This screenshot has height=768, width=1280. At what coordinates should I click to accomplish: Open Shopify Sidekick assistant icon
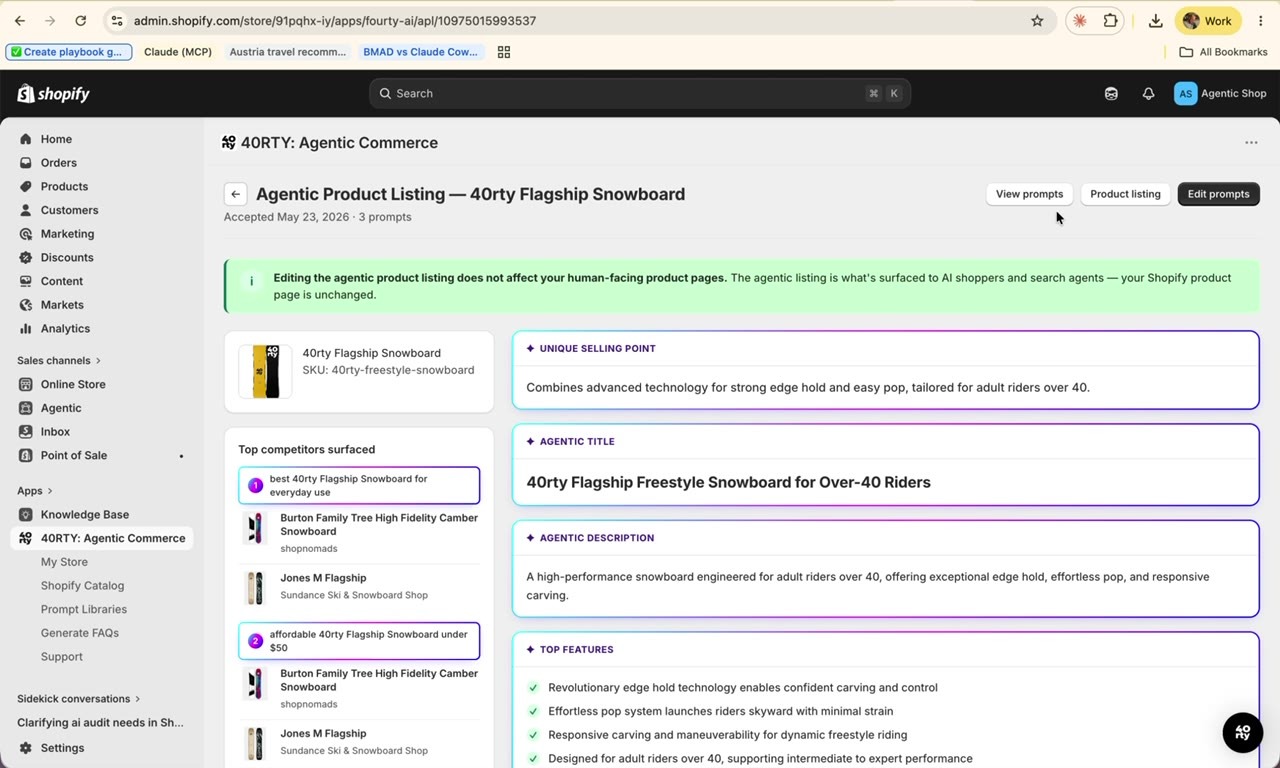pyautogui.click(x=1111, y=93)
